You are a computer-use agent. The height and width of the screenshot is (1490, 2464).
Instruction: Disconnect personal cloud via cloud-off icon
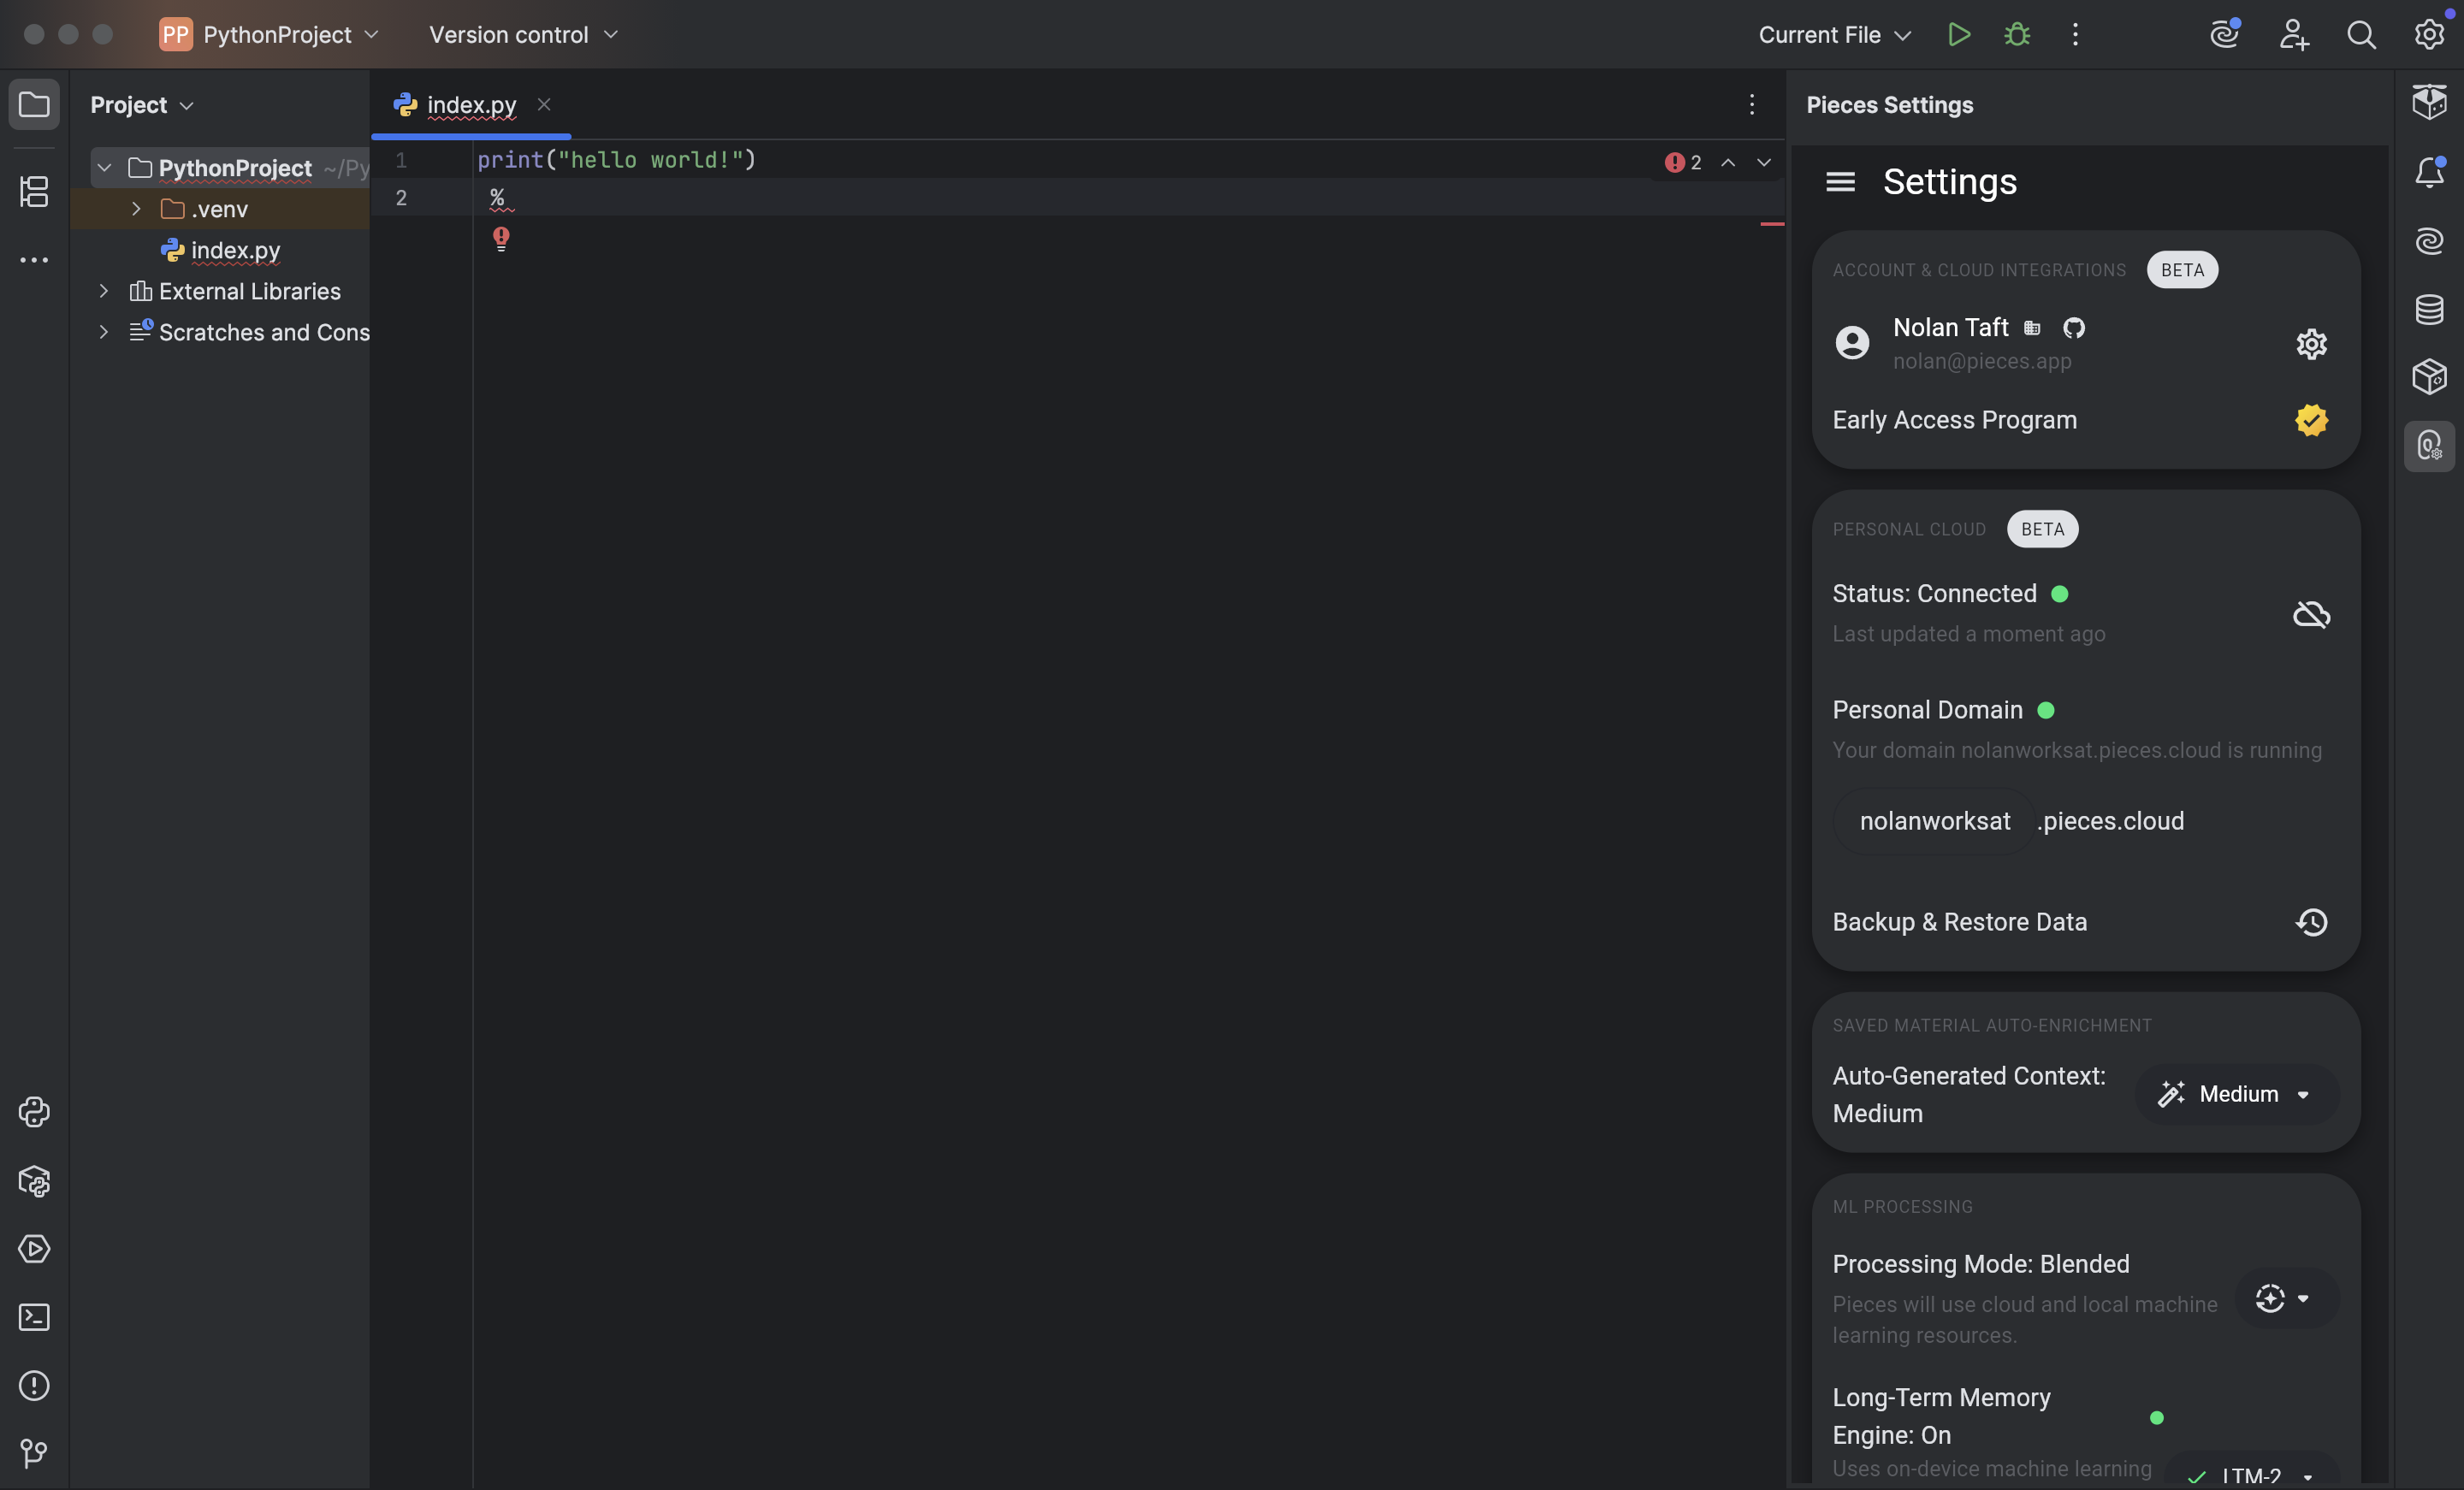point(2311,614)
